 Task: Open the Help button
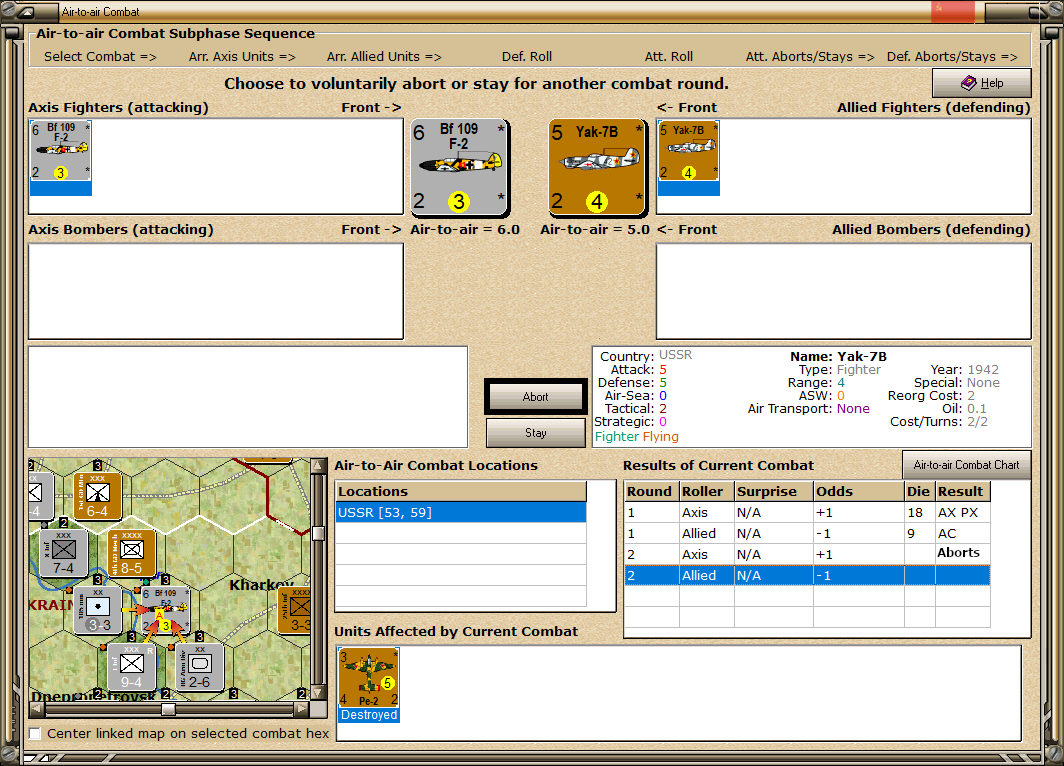pos(981,83)
